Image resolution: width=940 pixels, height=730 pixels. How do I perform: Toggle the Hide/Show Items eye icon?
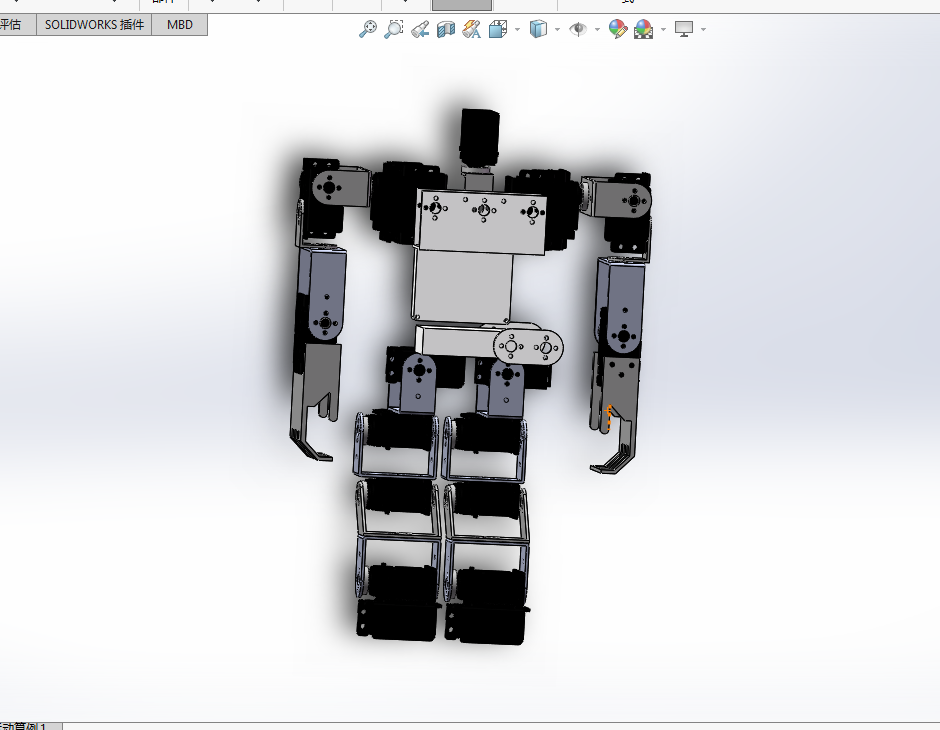(x=578, y=29)
